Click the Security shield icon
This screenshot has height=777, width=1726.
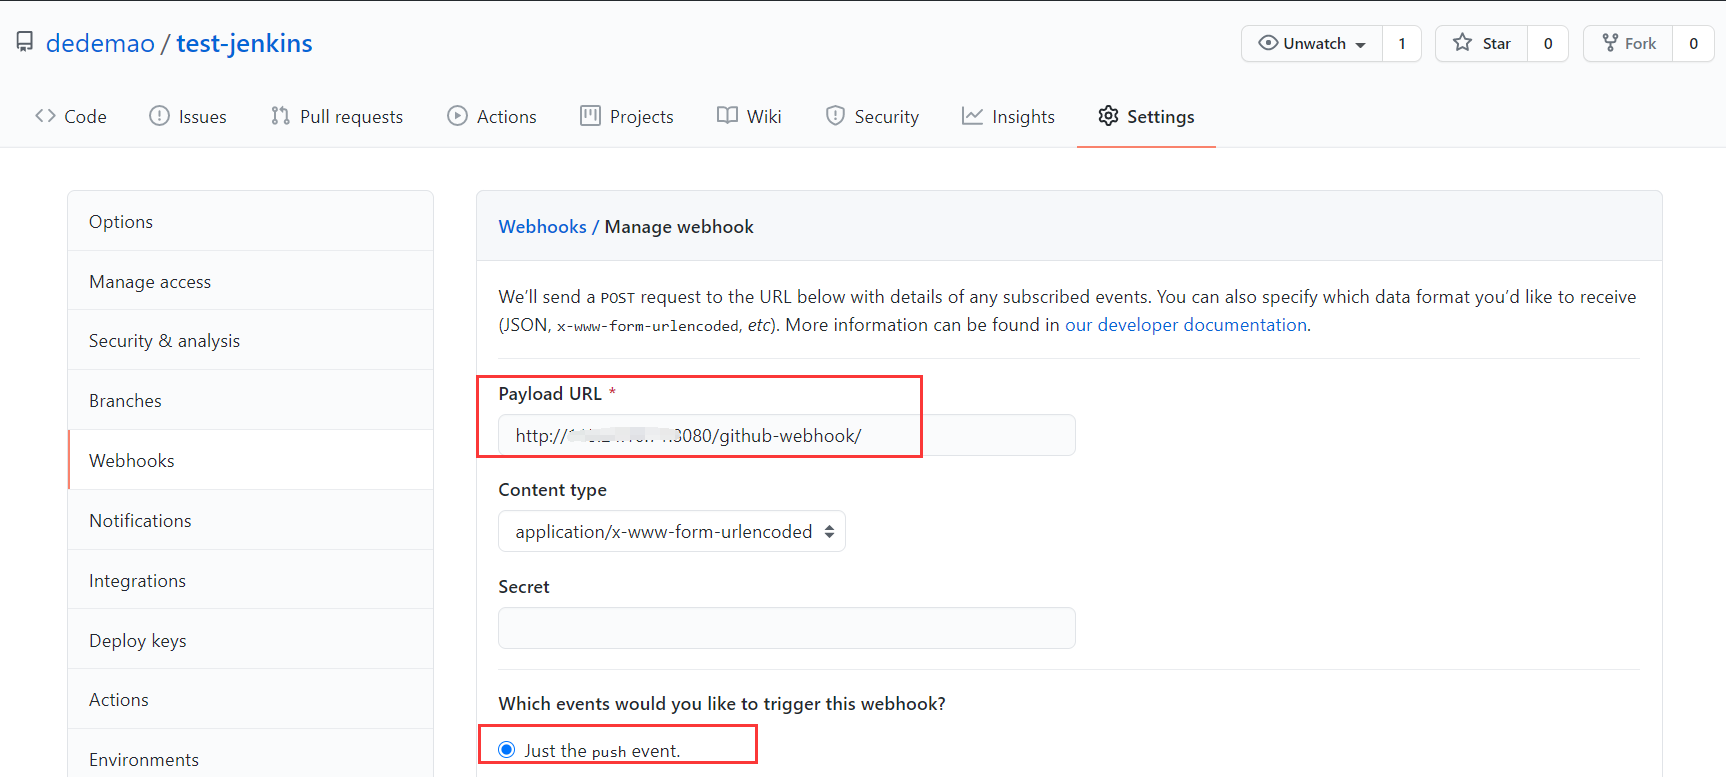(835, 116)
